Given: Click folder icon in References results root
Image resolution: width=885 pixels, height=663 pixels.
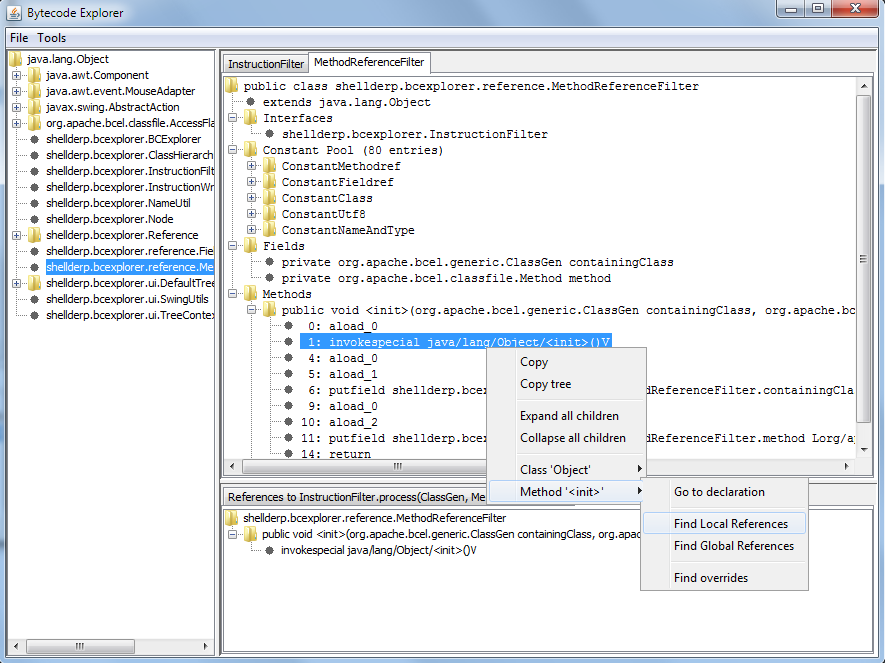Looking at the screenshot, I should [231, 518].
